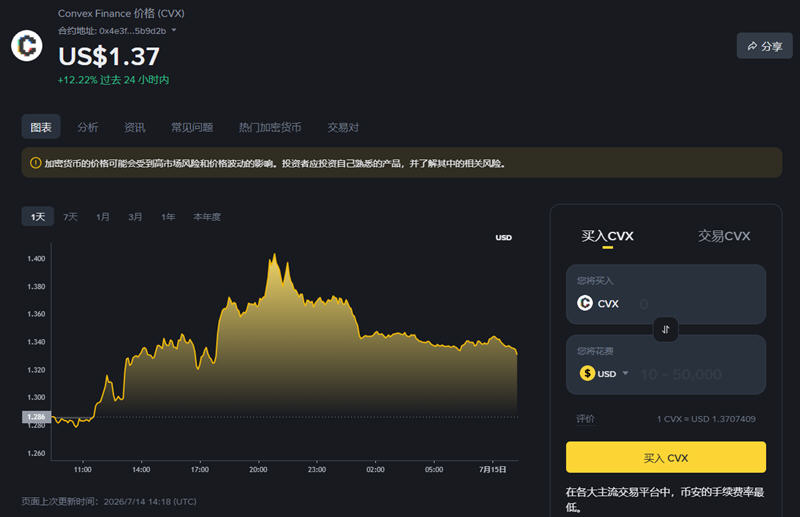This screenshot has width=800, height=517.
Task: Select the 本年度 chart range
Action: 207,217
